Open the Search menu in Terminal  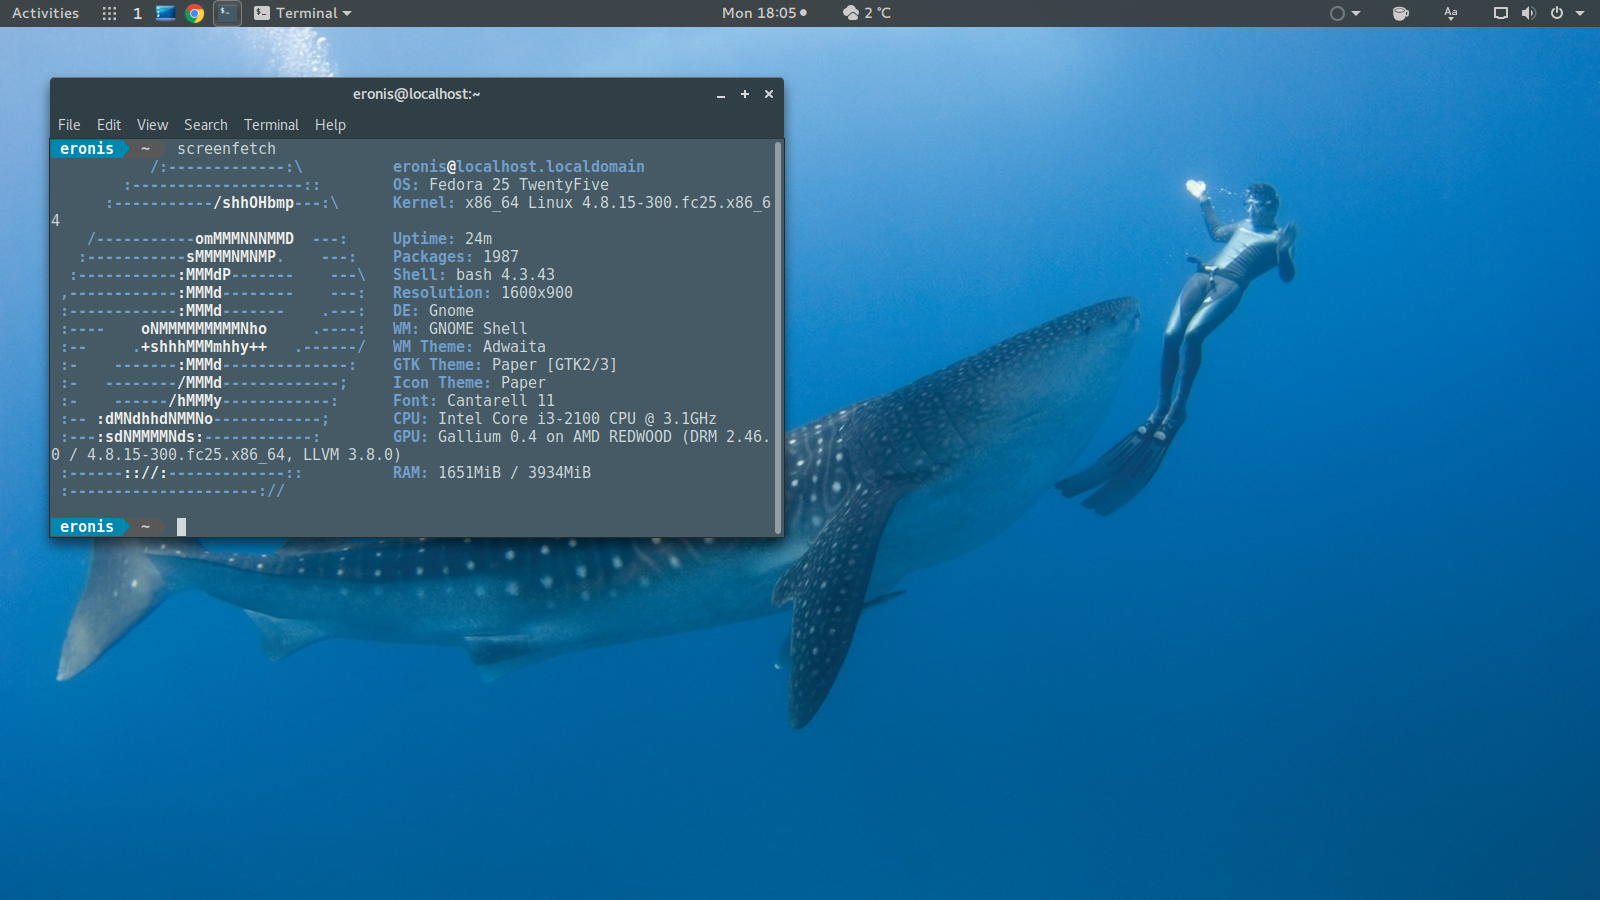(205, 125)
